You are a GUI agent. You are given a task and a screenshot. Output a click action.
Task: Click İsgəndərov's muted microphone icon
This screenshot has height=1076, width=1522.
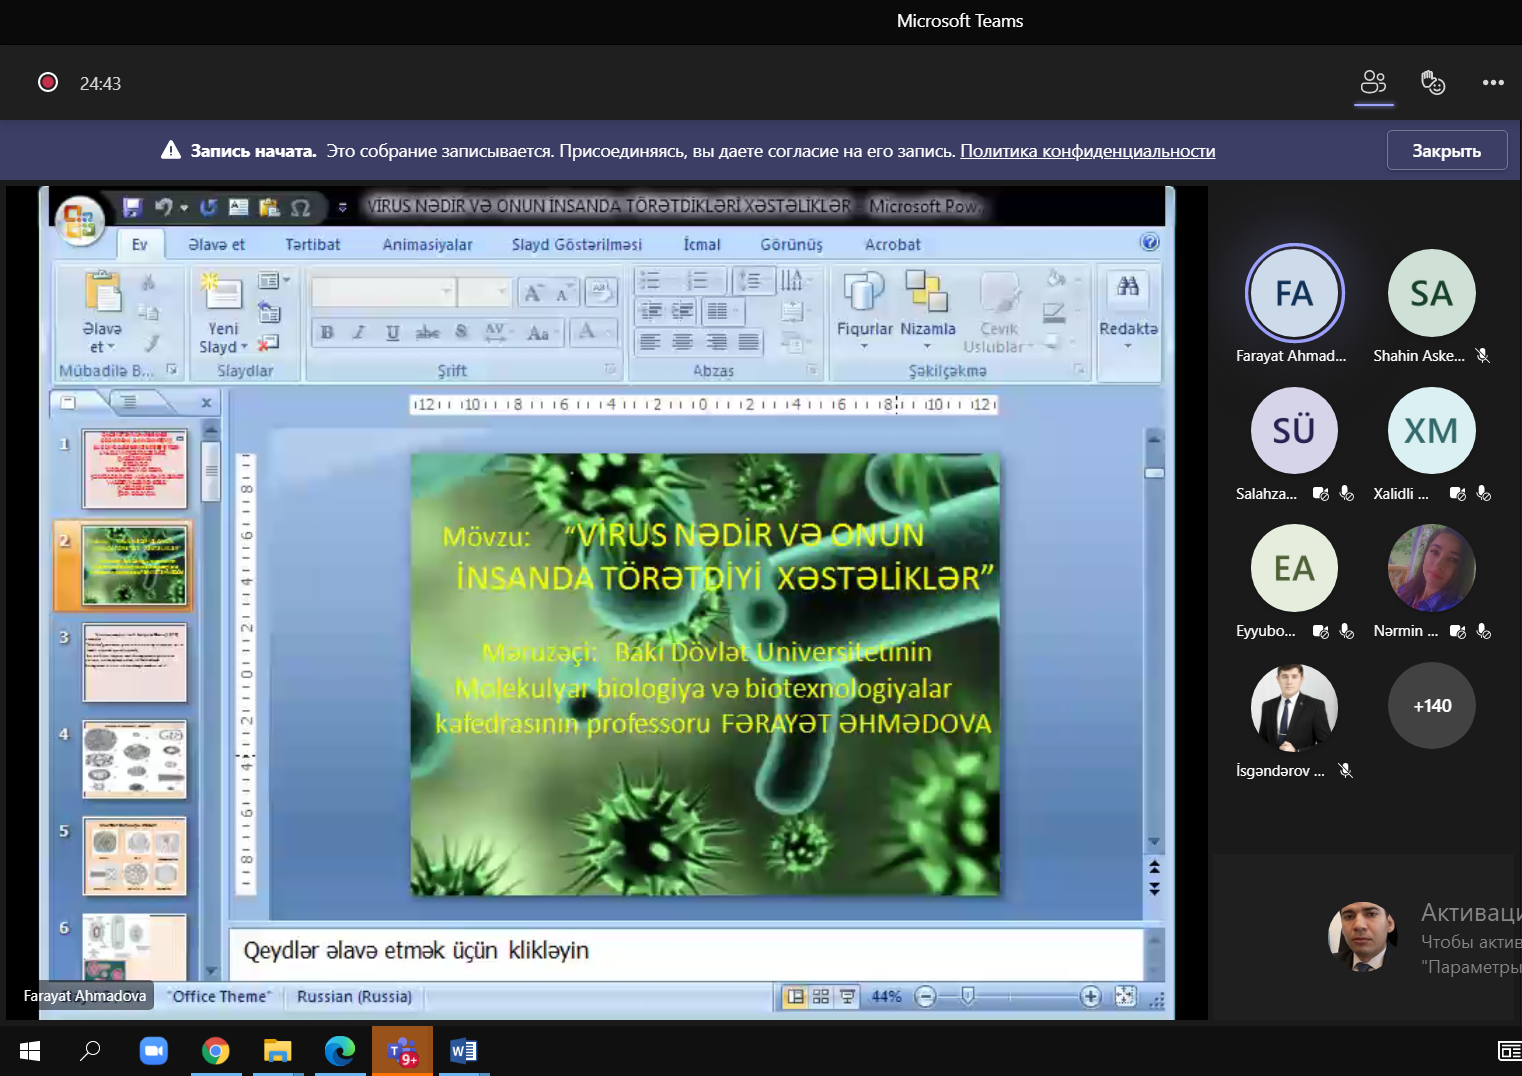(x=1346, y=771)
